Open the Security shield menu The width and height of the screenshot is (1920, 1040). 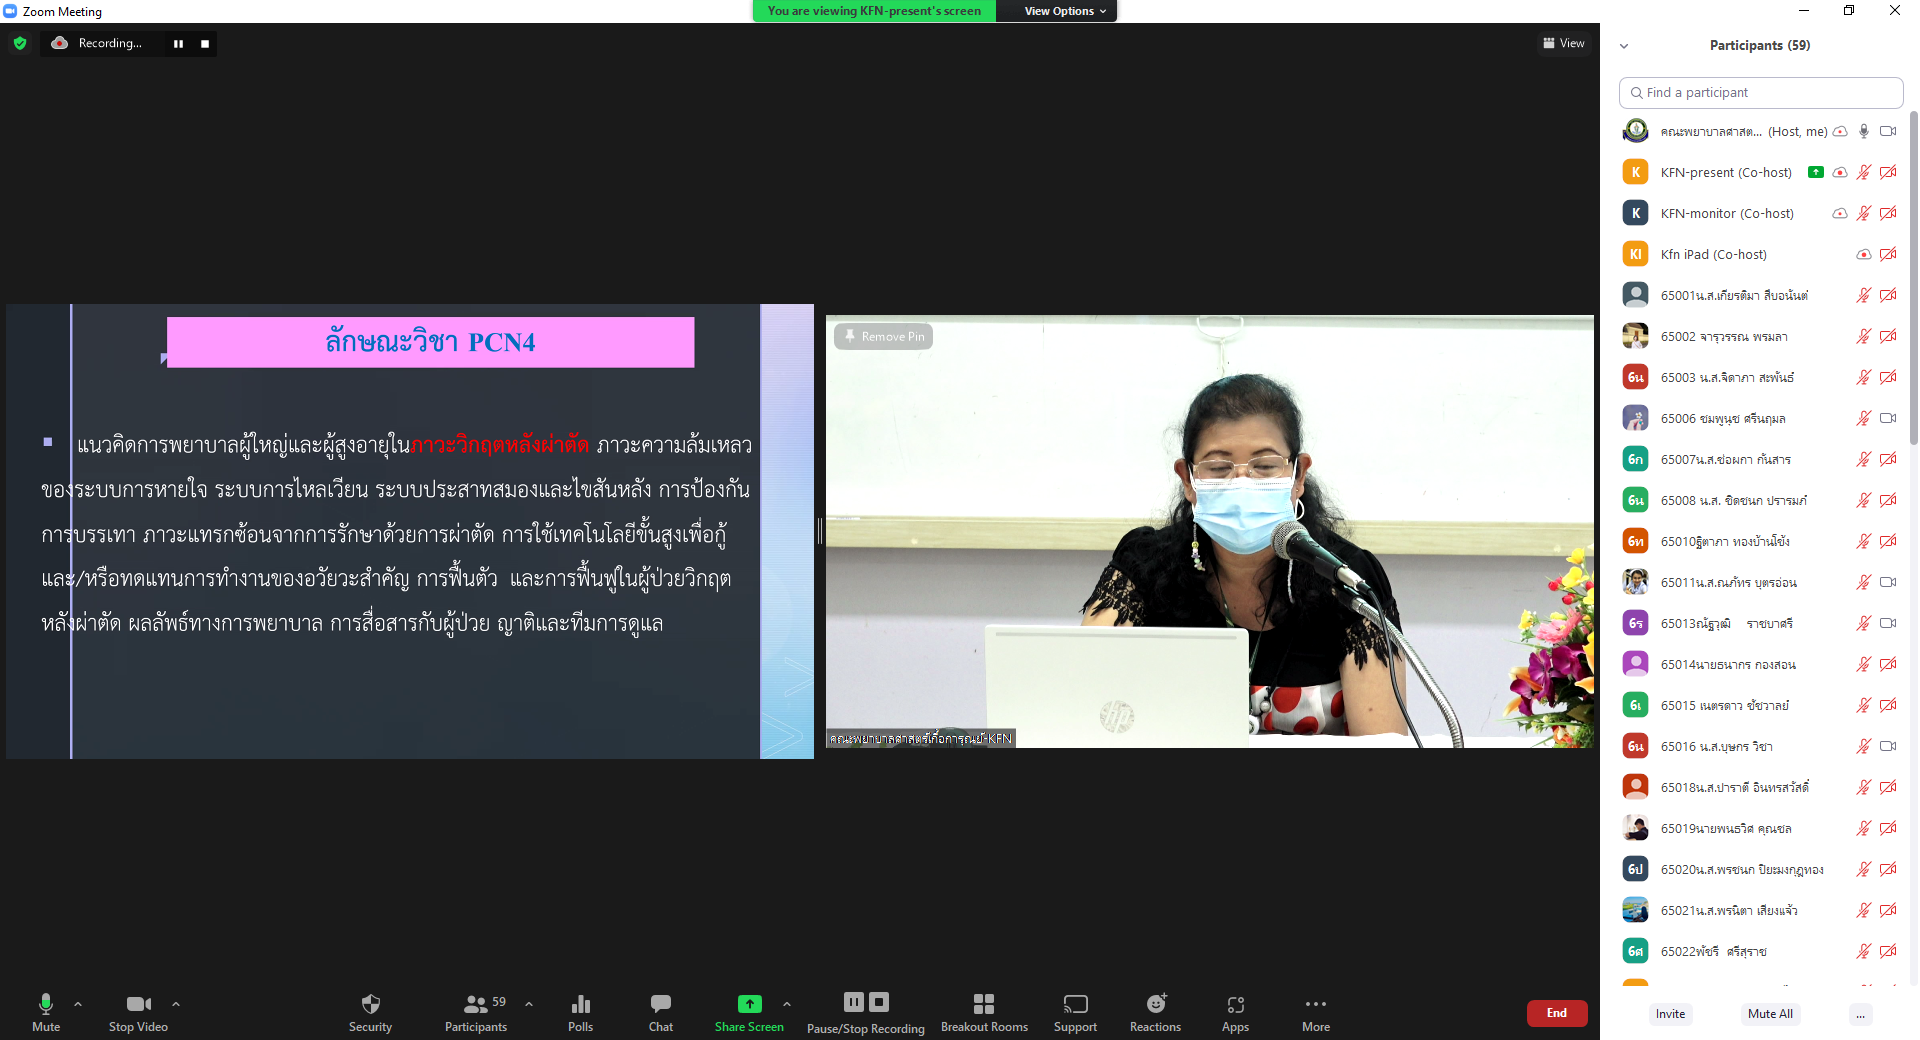(370, 1012)
